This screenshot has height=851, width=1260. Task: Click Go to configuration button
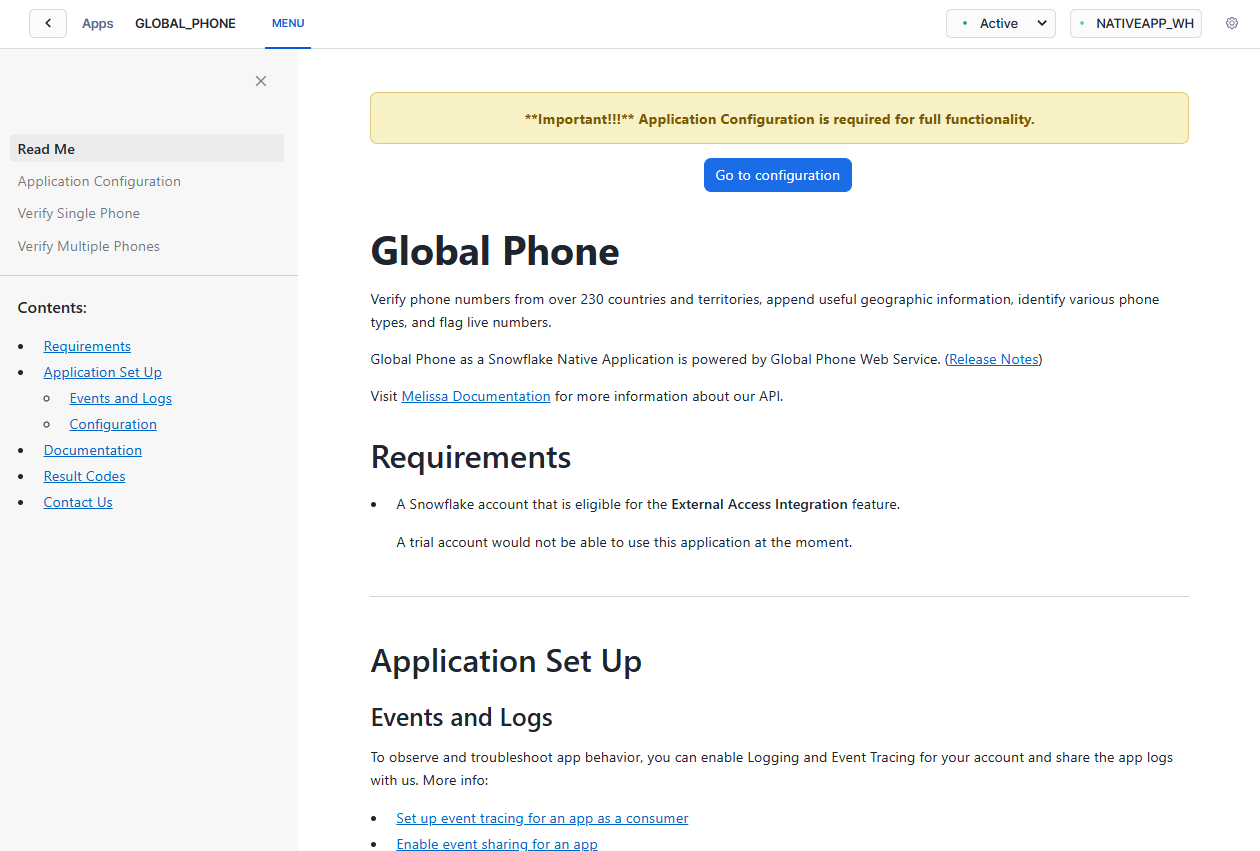pos(778,175)
